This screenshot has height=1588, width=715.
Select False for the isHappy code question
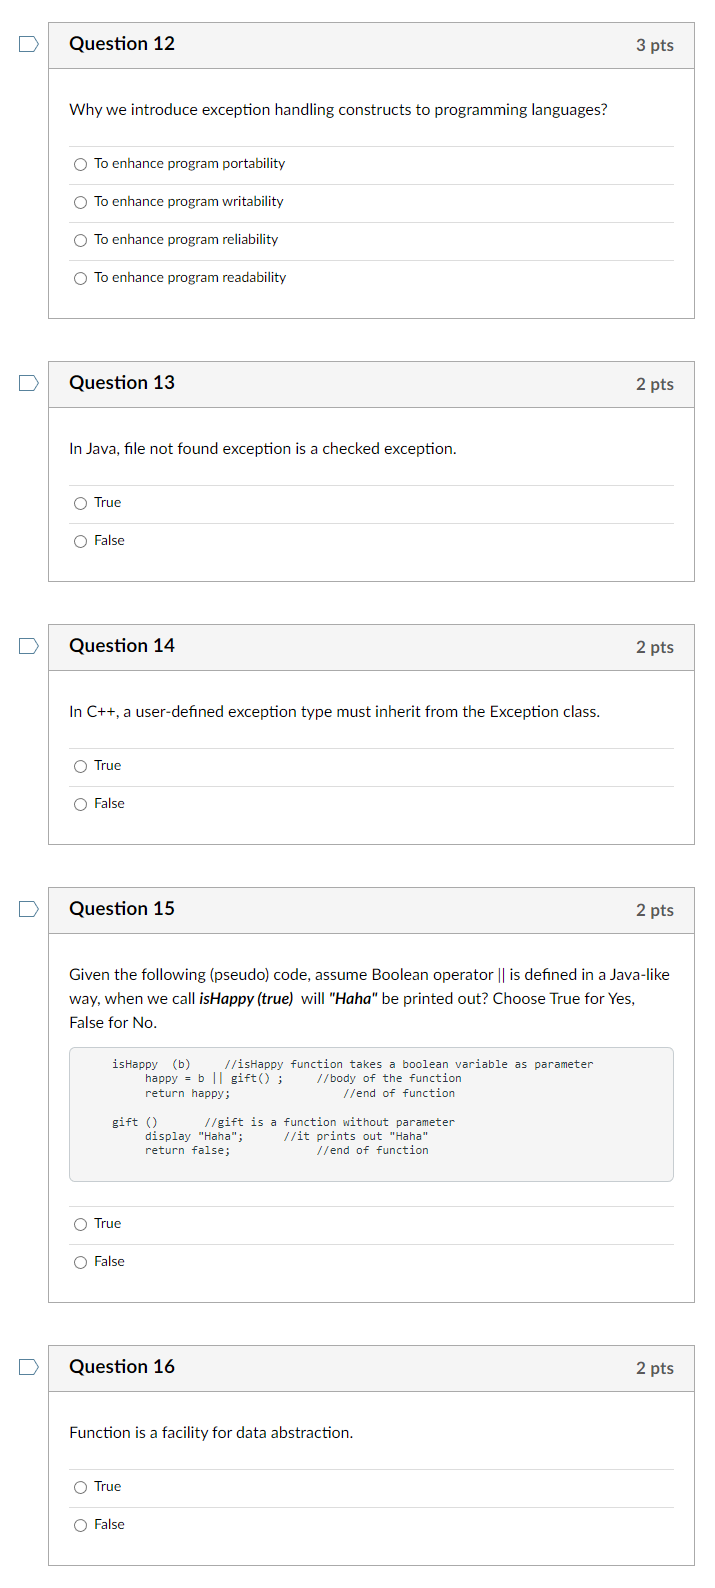click(80, 1262)
